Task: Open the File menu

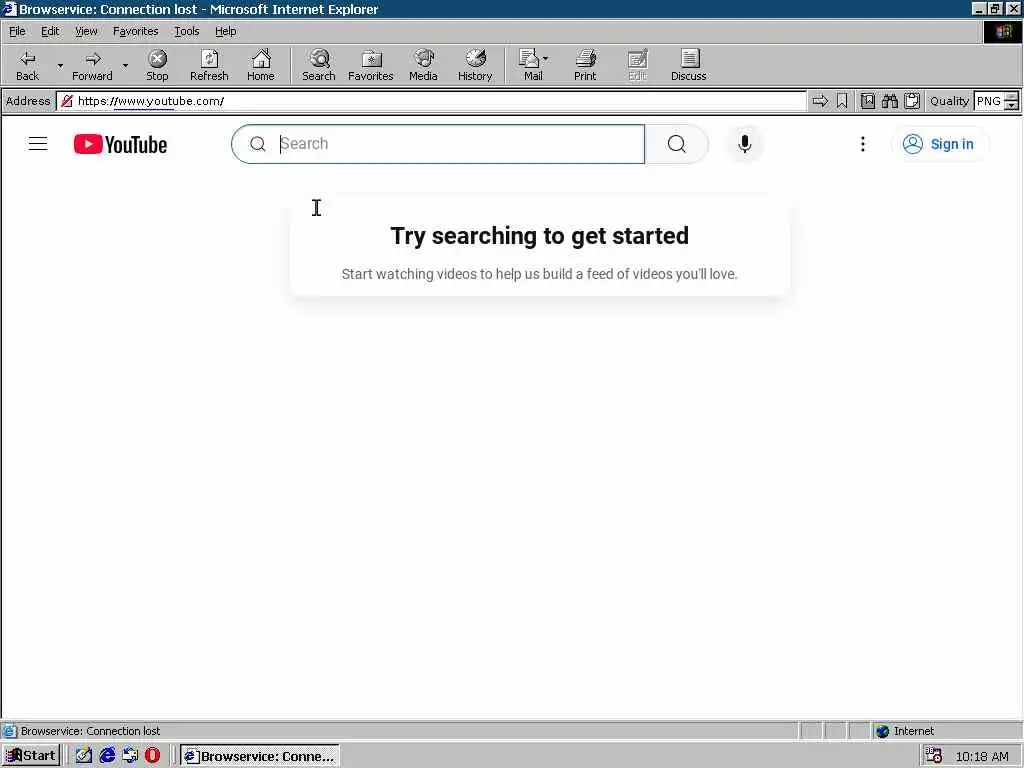Action: click(x=17, y=31)
